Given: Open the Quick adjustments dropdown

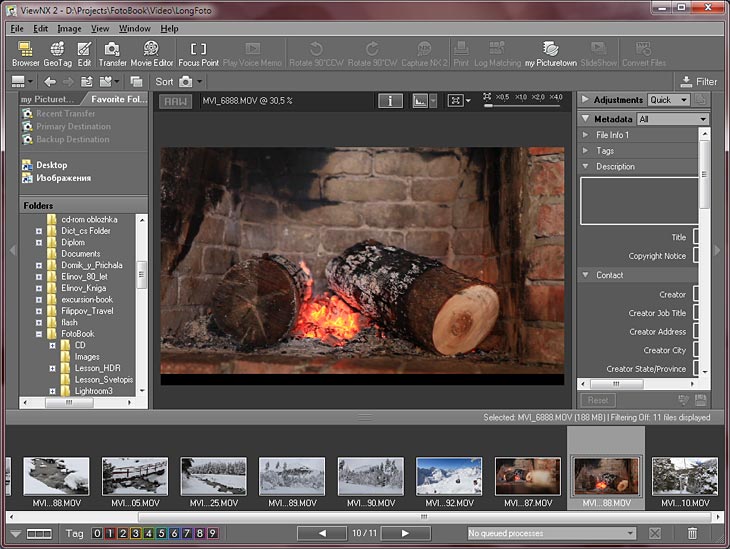Looking at the screenshot, I should click(x=669, y=100).
